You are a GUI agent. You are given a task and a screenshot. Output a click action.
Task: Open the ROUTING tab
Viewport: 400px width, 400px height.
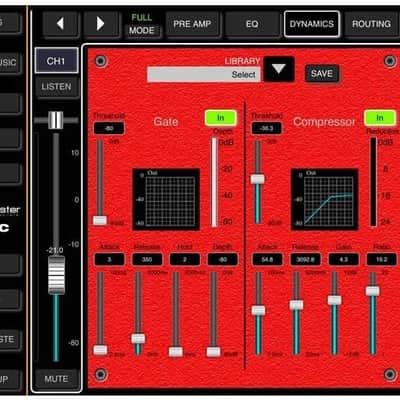(x=371, y=24)
